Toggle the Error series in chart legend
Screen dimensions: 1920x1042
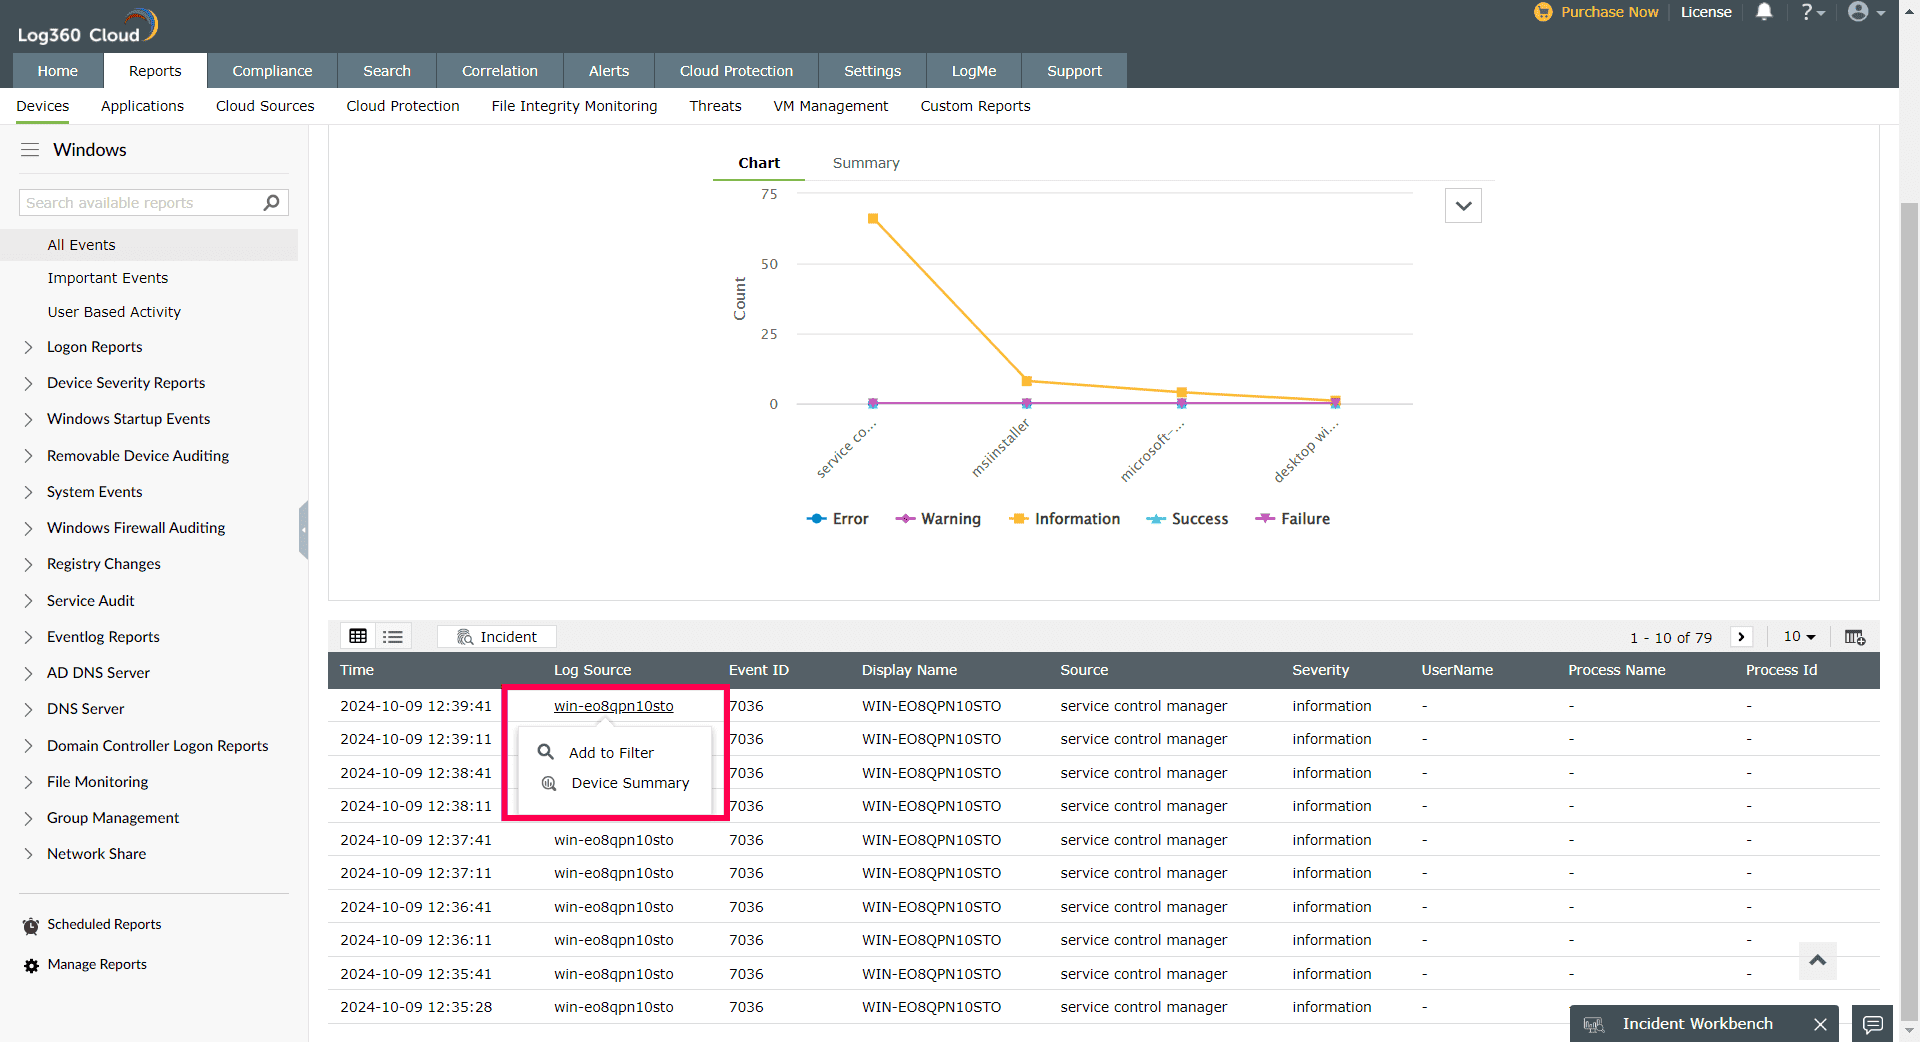[838, 519]
